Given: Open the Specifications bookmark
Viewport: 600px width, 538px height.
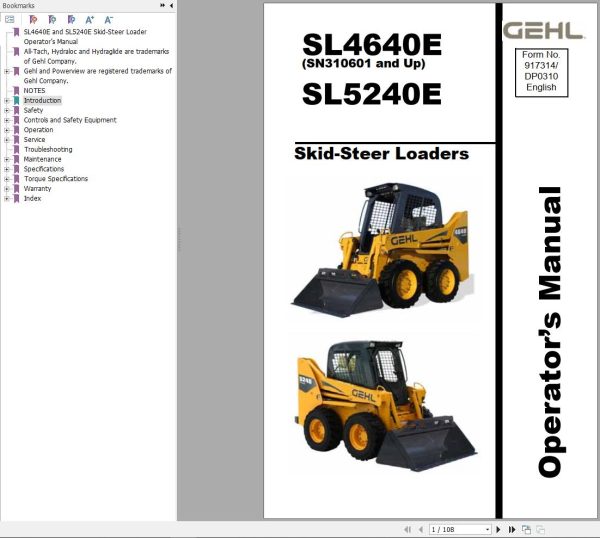Looking at the screenshot, I should click(x=44, y=169).
